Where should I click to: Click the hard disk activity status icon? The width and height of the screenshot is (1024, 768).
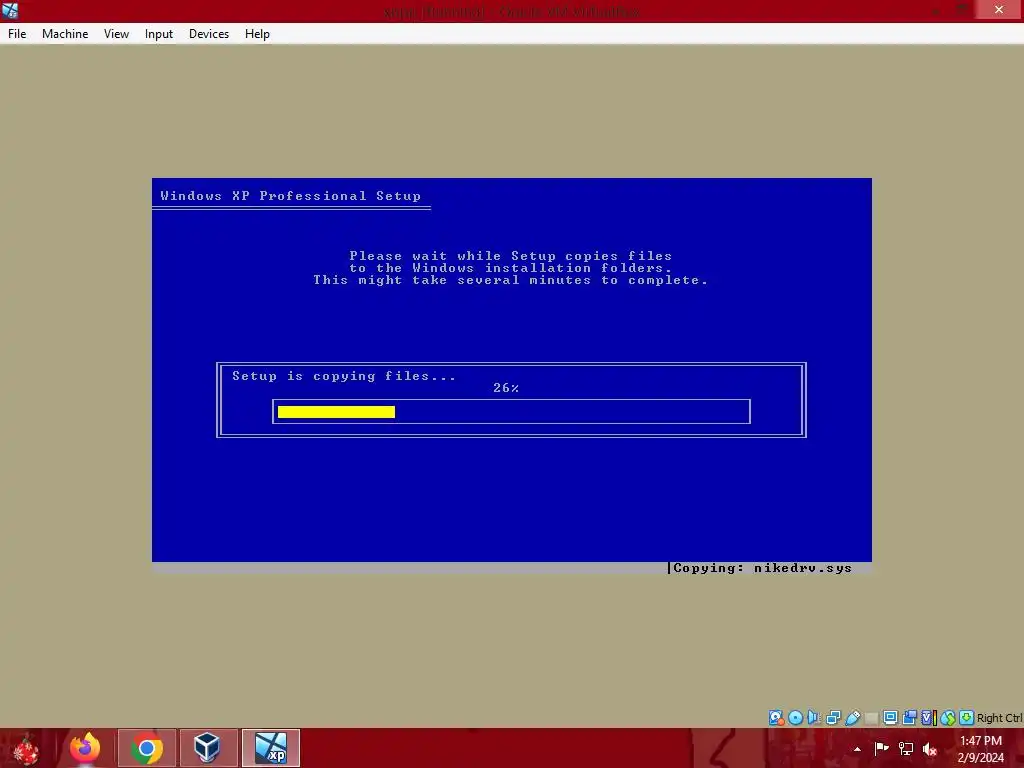[x=776, y=718]
